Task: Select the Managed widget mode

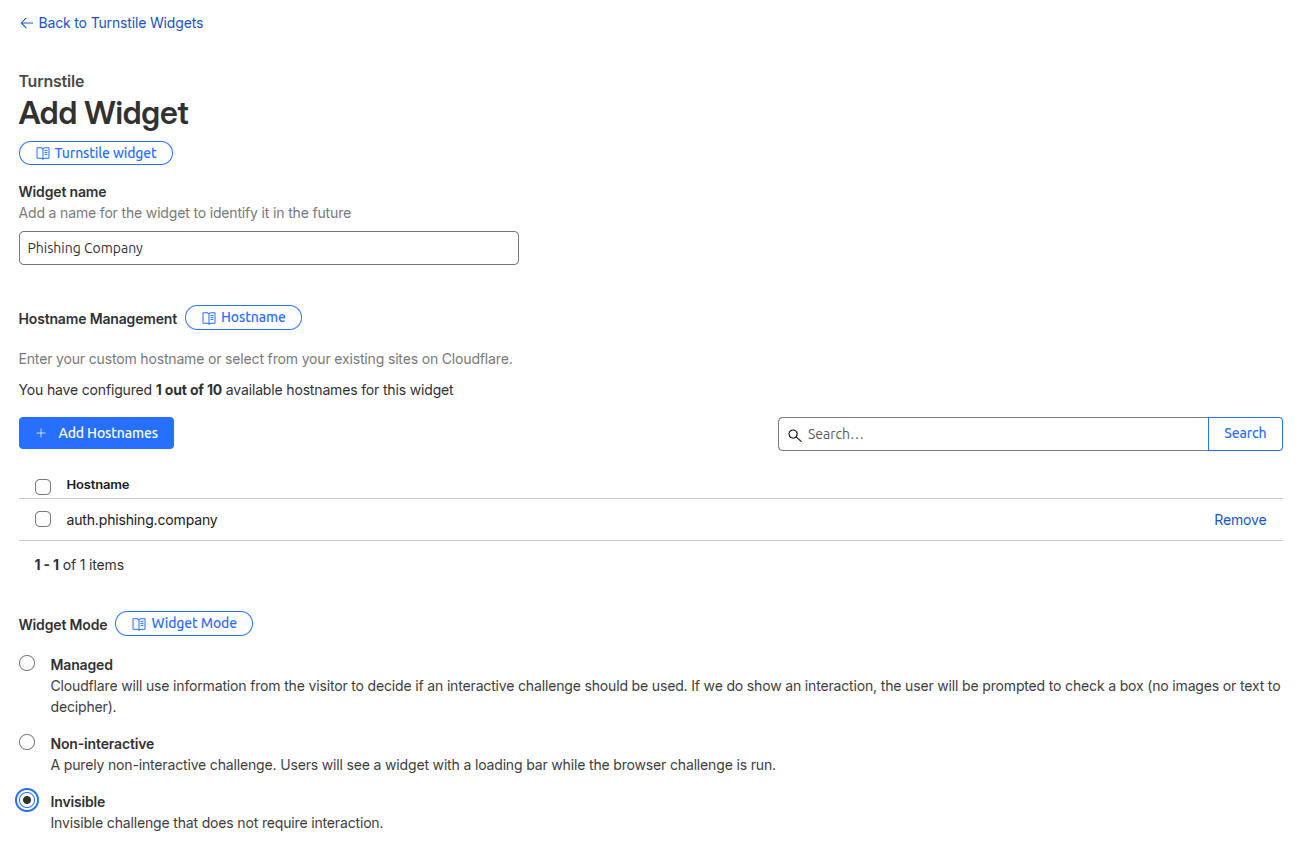Action: pyautogui.click(x=27, y=663)
